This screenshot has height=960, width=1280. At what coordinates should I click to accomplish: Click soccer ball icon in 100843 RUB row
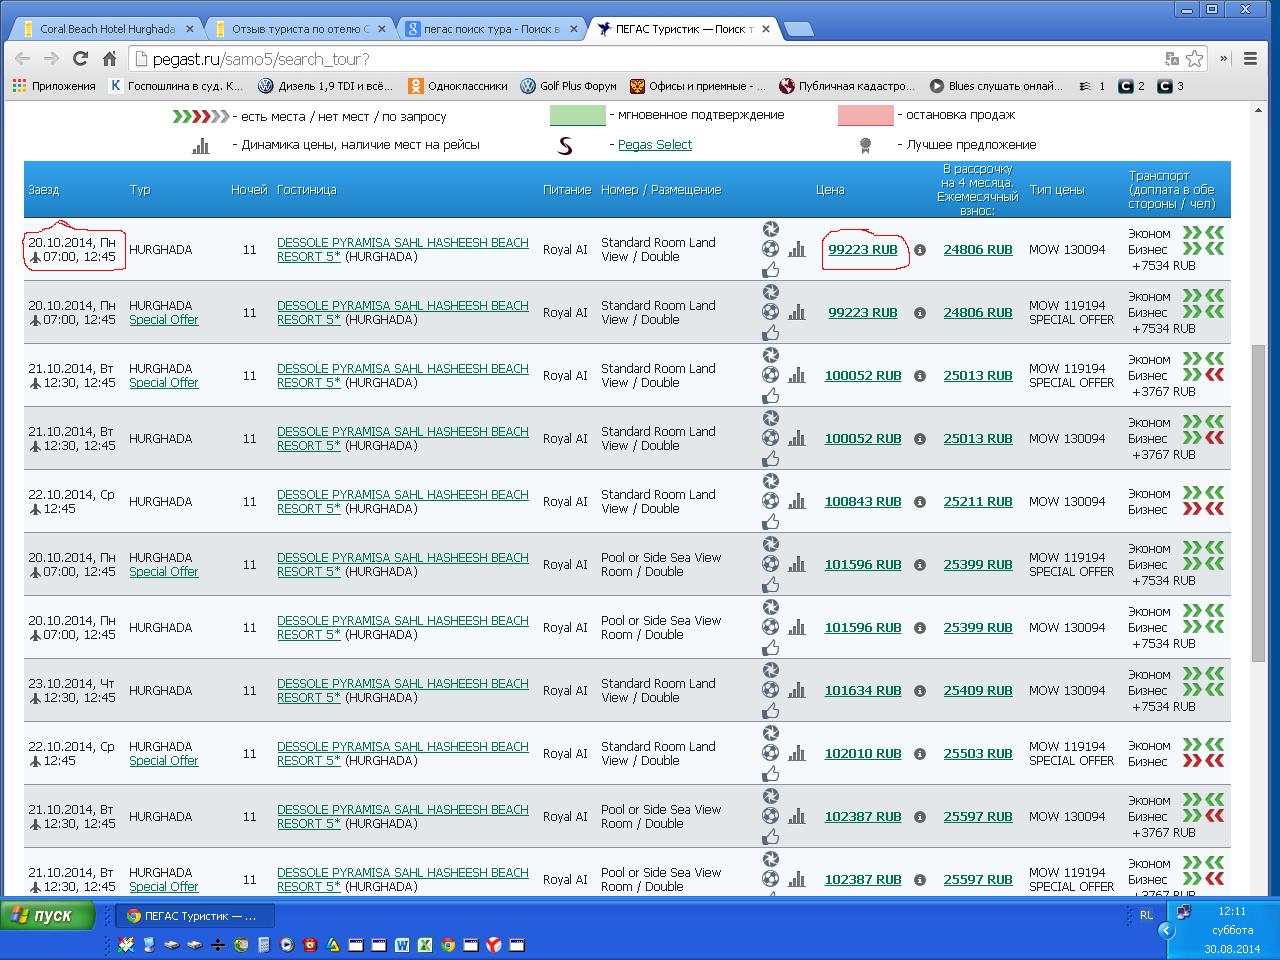pyautogui.click(x=770, y=500)
